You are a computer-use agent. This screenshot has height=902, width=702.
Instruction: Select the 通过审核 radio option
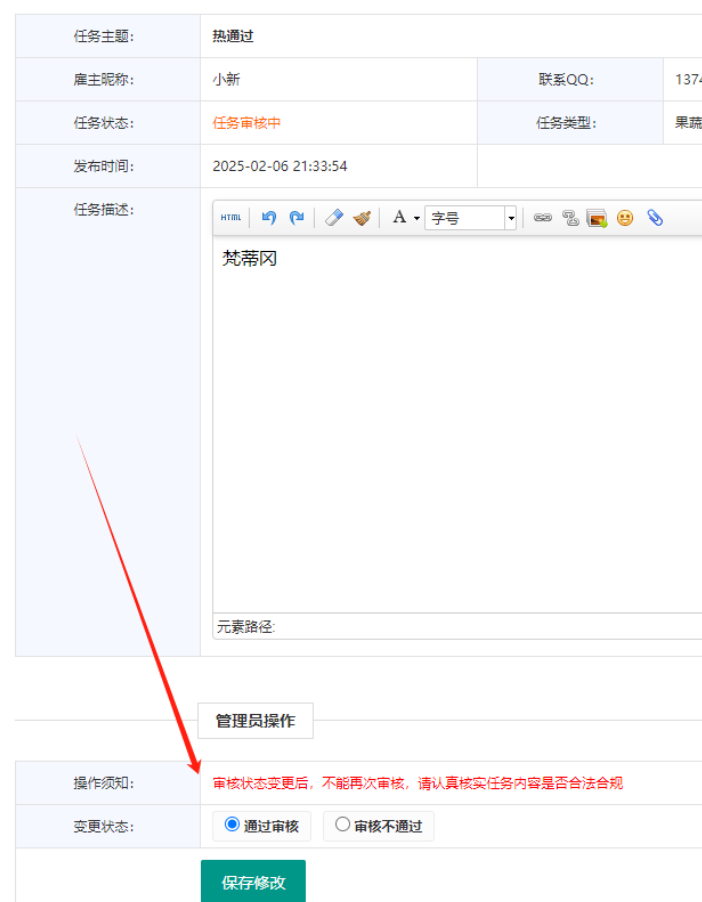232,824
